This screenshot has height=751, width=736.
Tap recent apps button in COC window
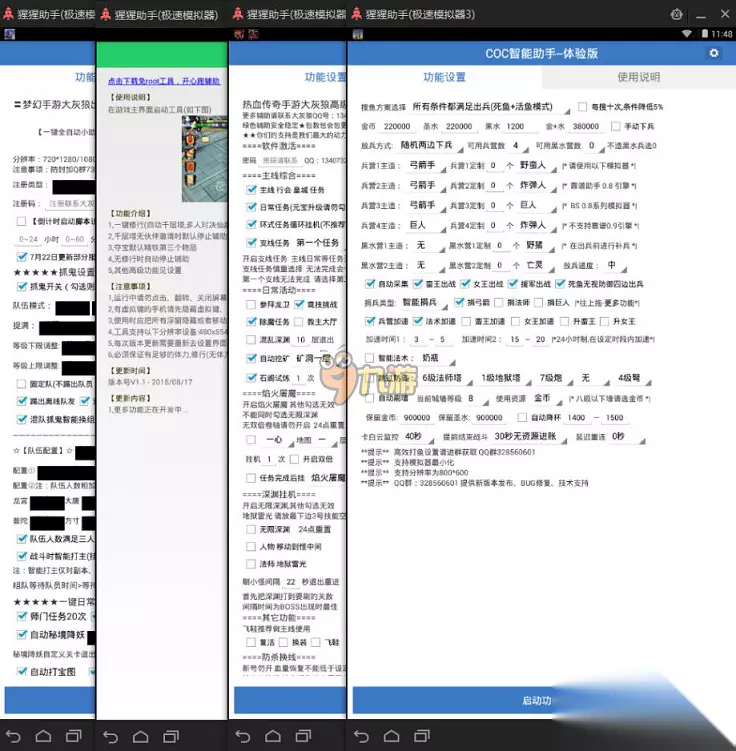click(422, 736)
